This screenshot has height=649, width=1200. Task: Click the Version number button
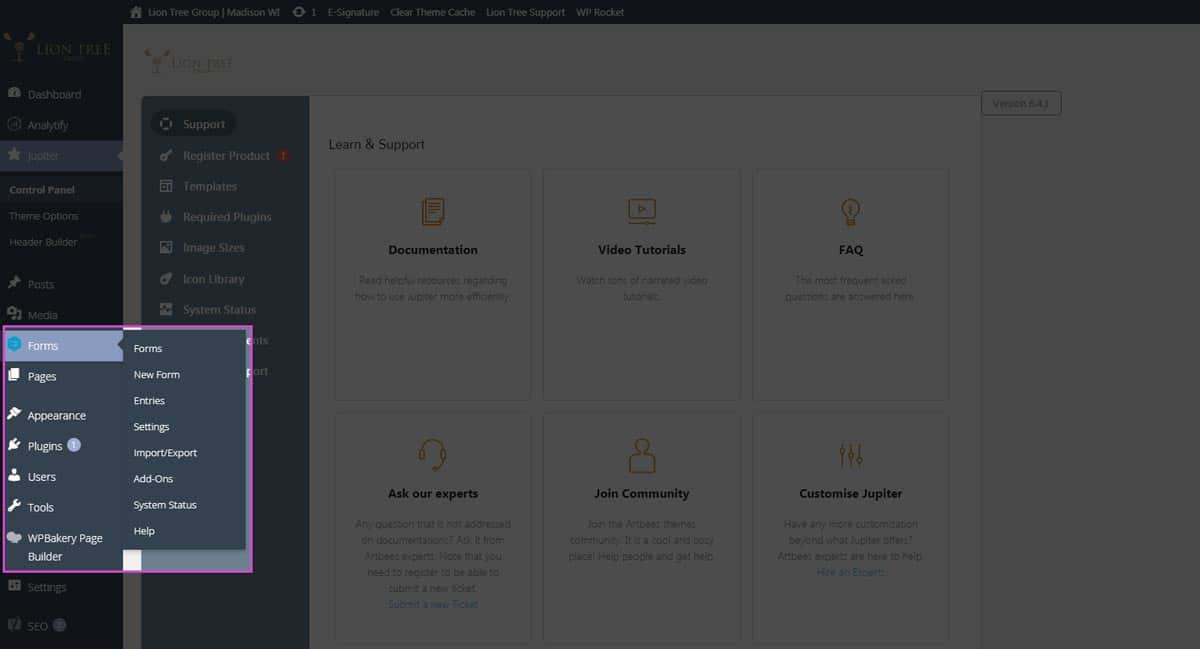(1021, 104)
